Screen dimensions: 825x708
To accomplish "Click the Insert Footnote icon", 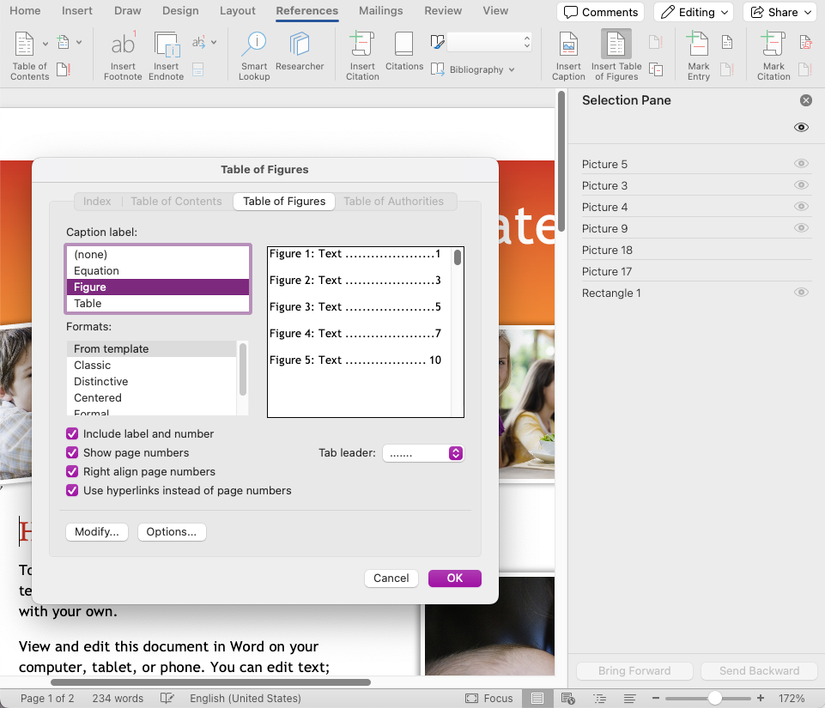I will click(x=123, y=45).
